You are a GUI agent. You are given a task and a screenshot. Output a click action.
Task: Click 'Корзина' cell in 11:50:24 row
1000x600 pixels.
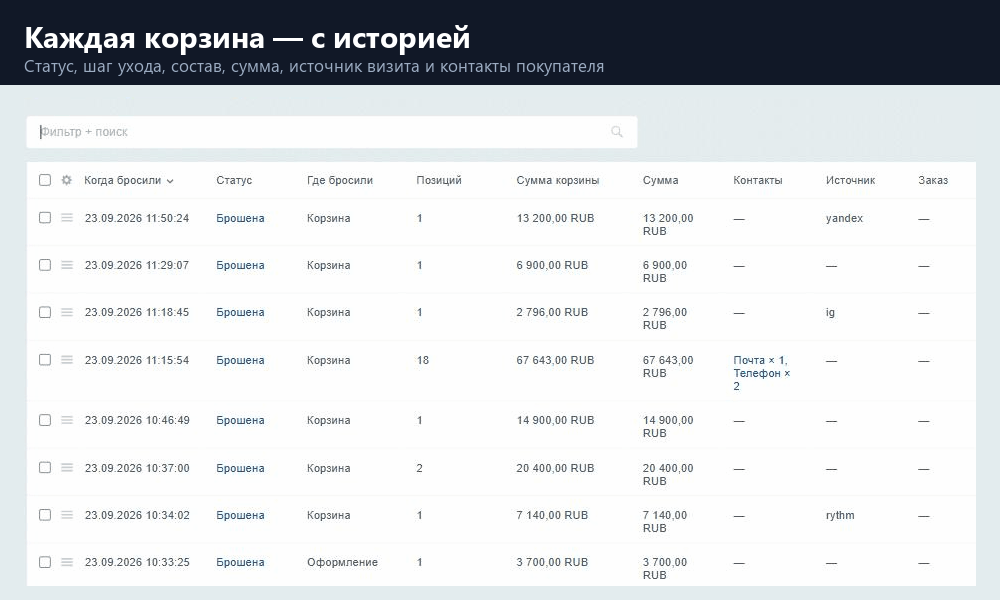pyautogui.click(x=328, y=218)
